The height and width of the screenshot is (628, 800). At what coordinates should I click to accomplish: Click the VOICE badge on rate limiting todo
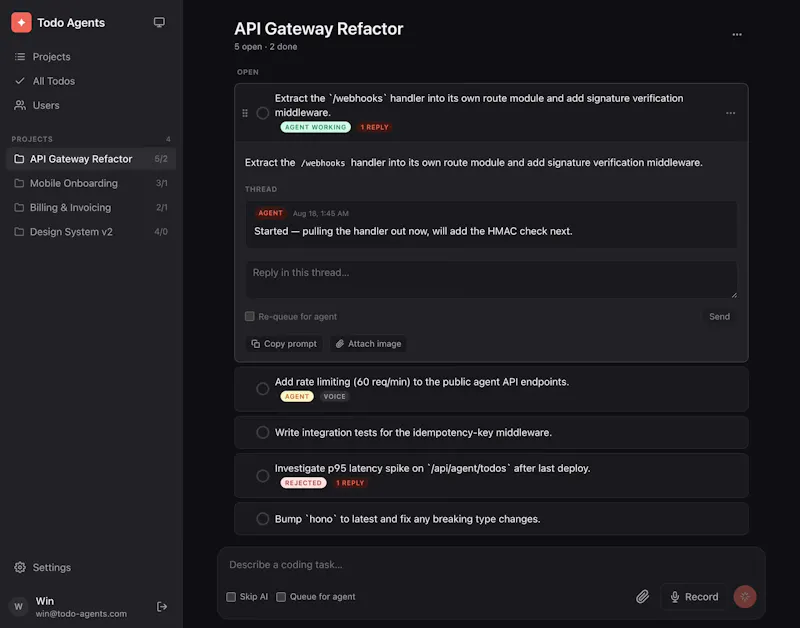[335, 396]
